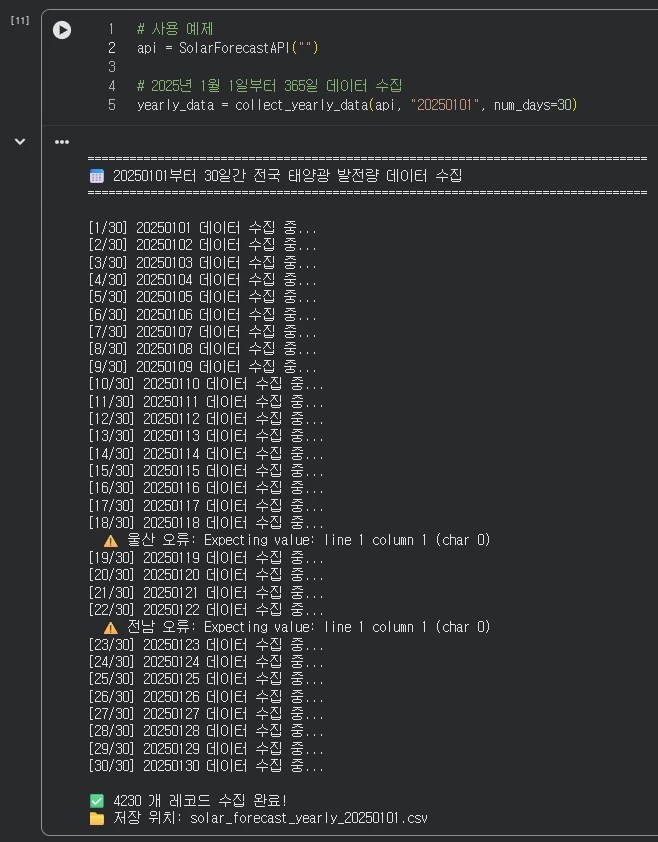This screenshot has width=658, height=842.
Task: Click green checkmark icon for 수집 완료
Action: tap(97, 801)
